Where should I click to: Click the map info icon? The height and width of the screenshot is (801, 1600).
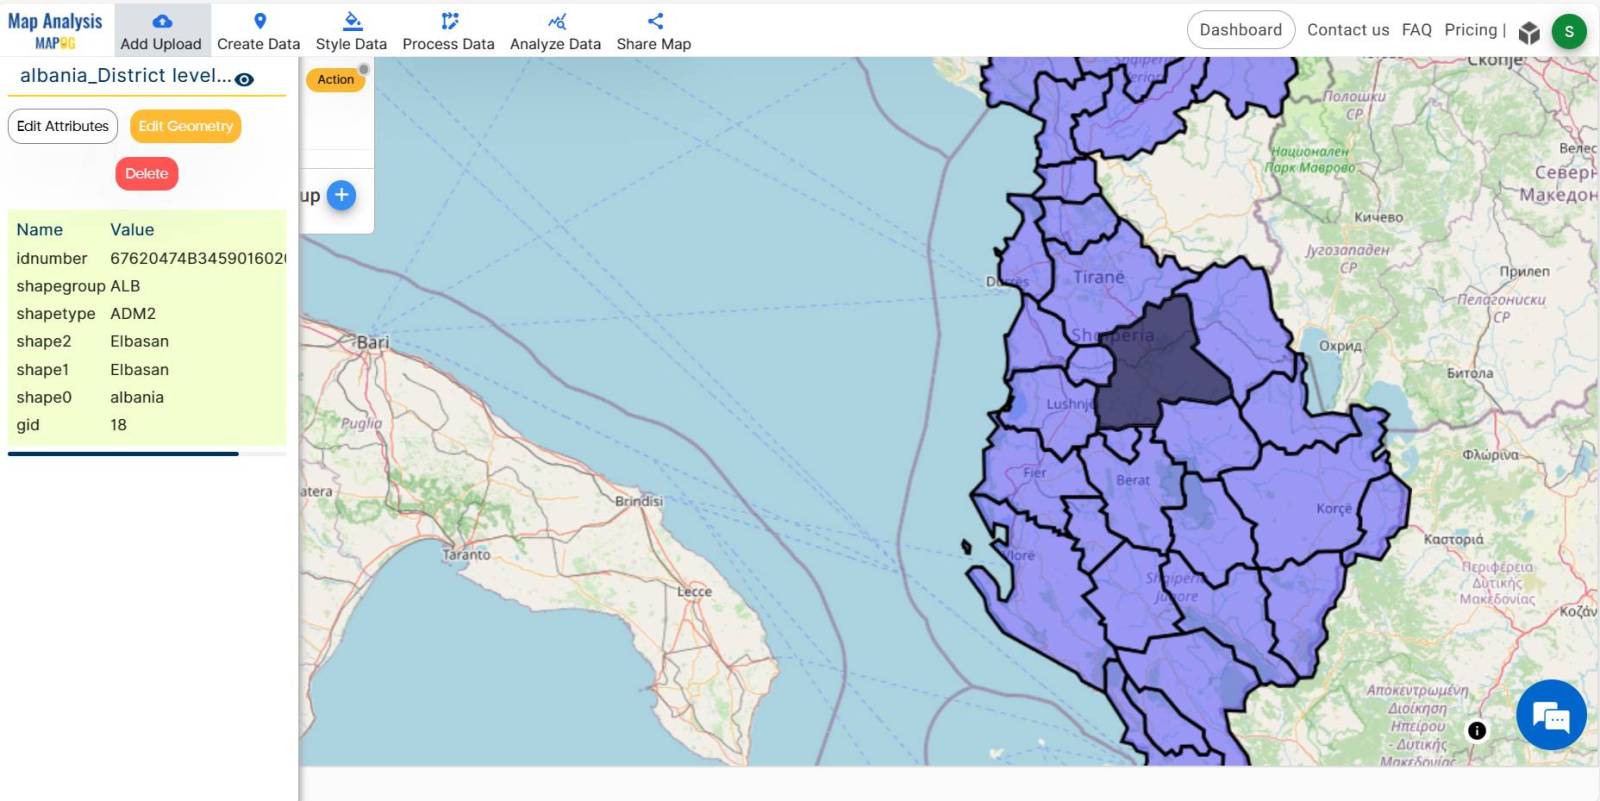(1476, 731)
